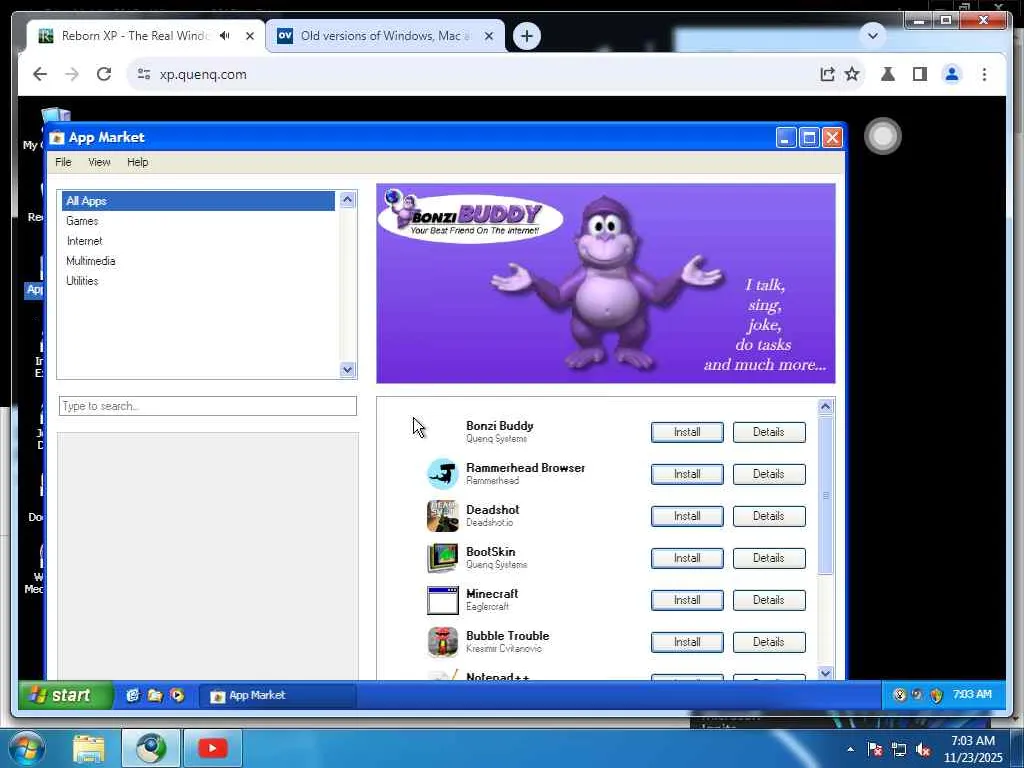This screenshot has height=768, width=1024.
Task: Click the category list scroll-down arrow
Action: point(347,370)
